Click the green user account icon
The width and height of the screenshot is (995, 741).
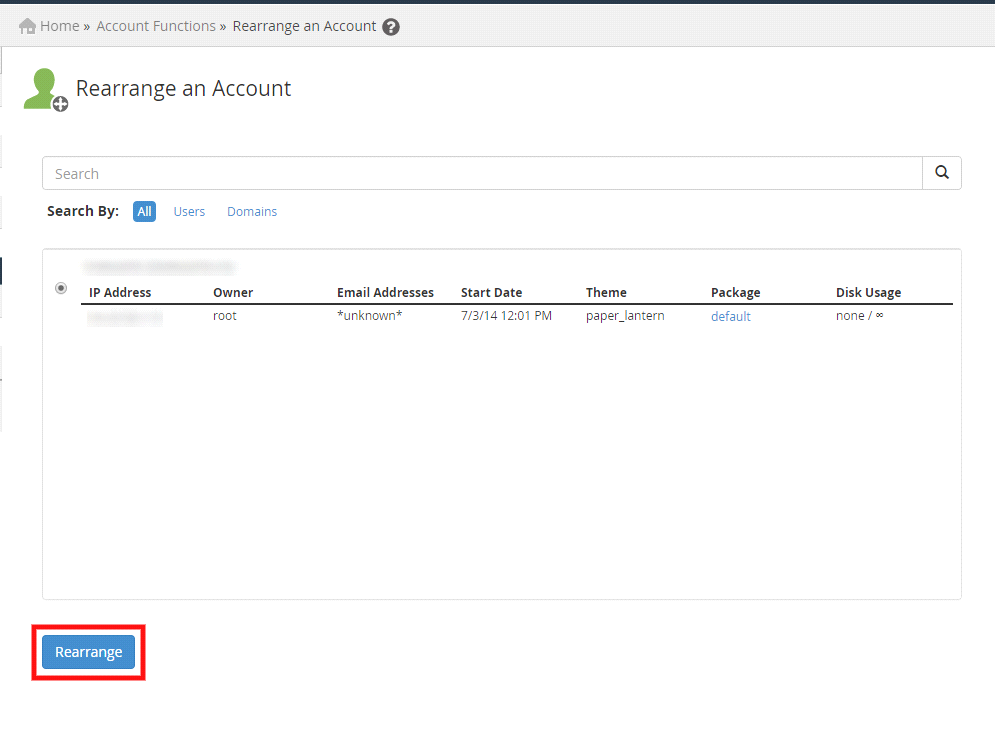coord(45,89)
